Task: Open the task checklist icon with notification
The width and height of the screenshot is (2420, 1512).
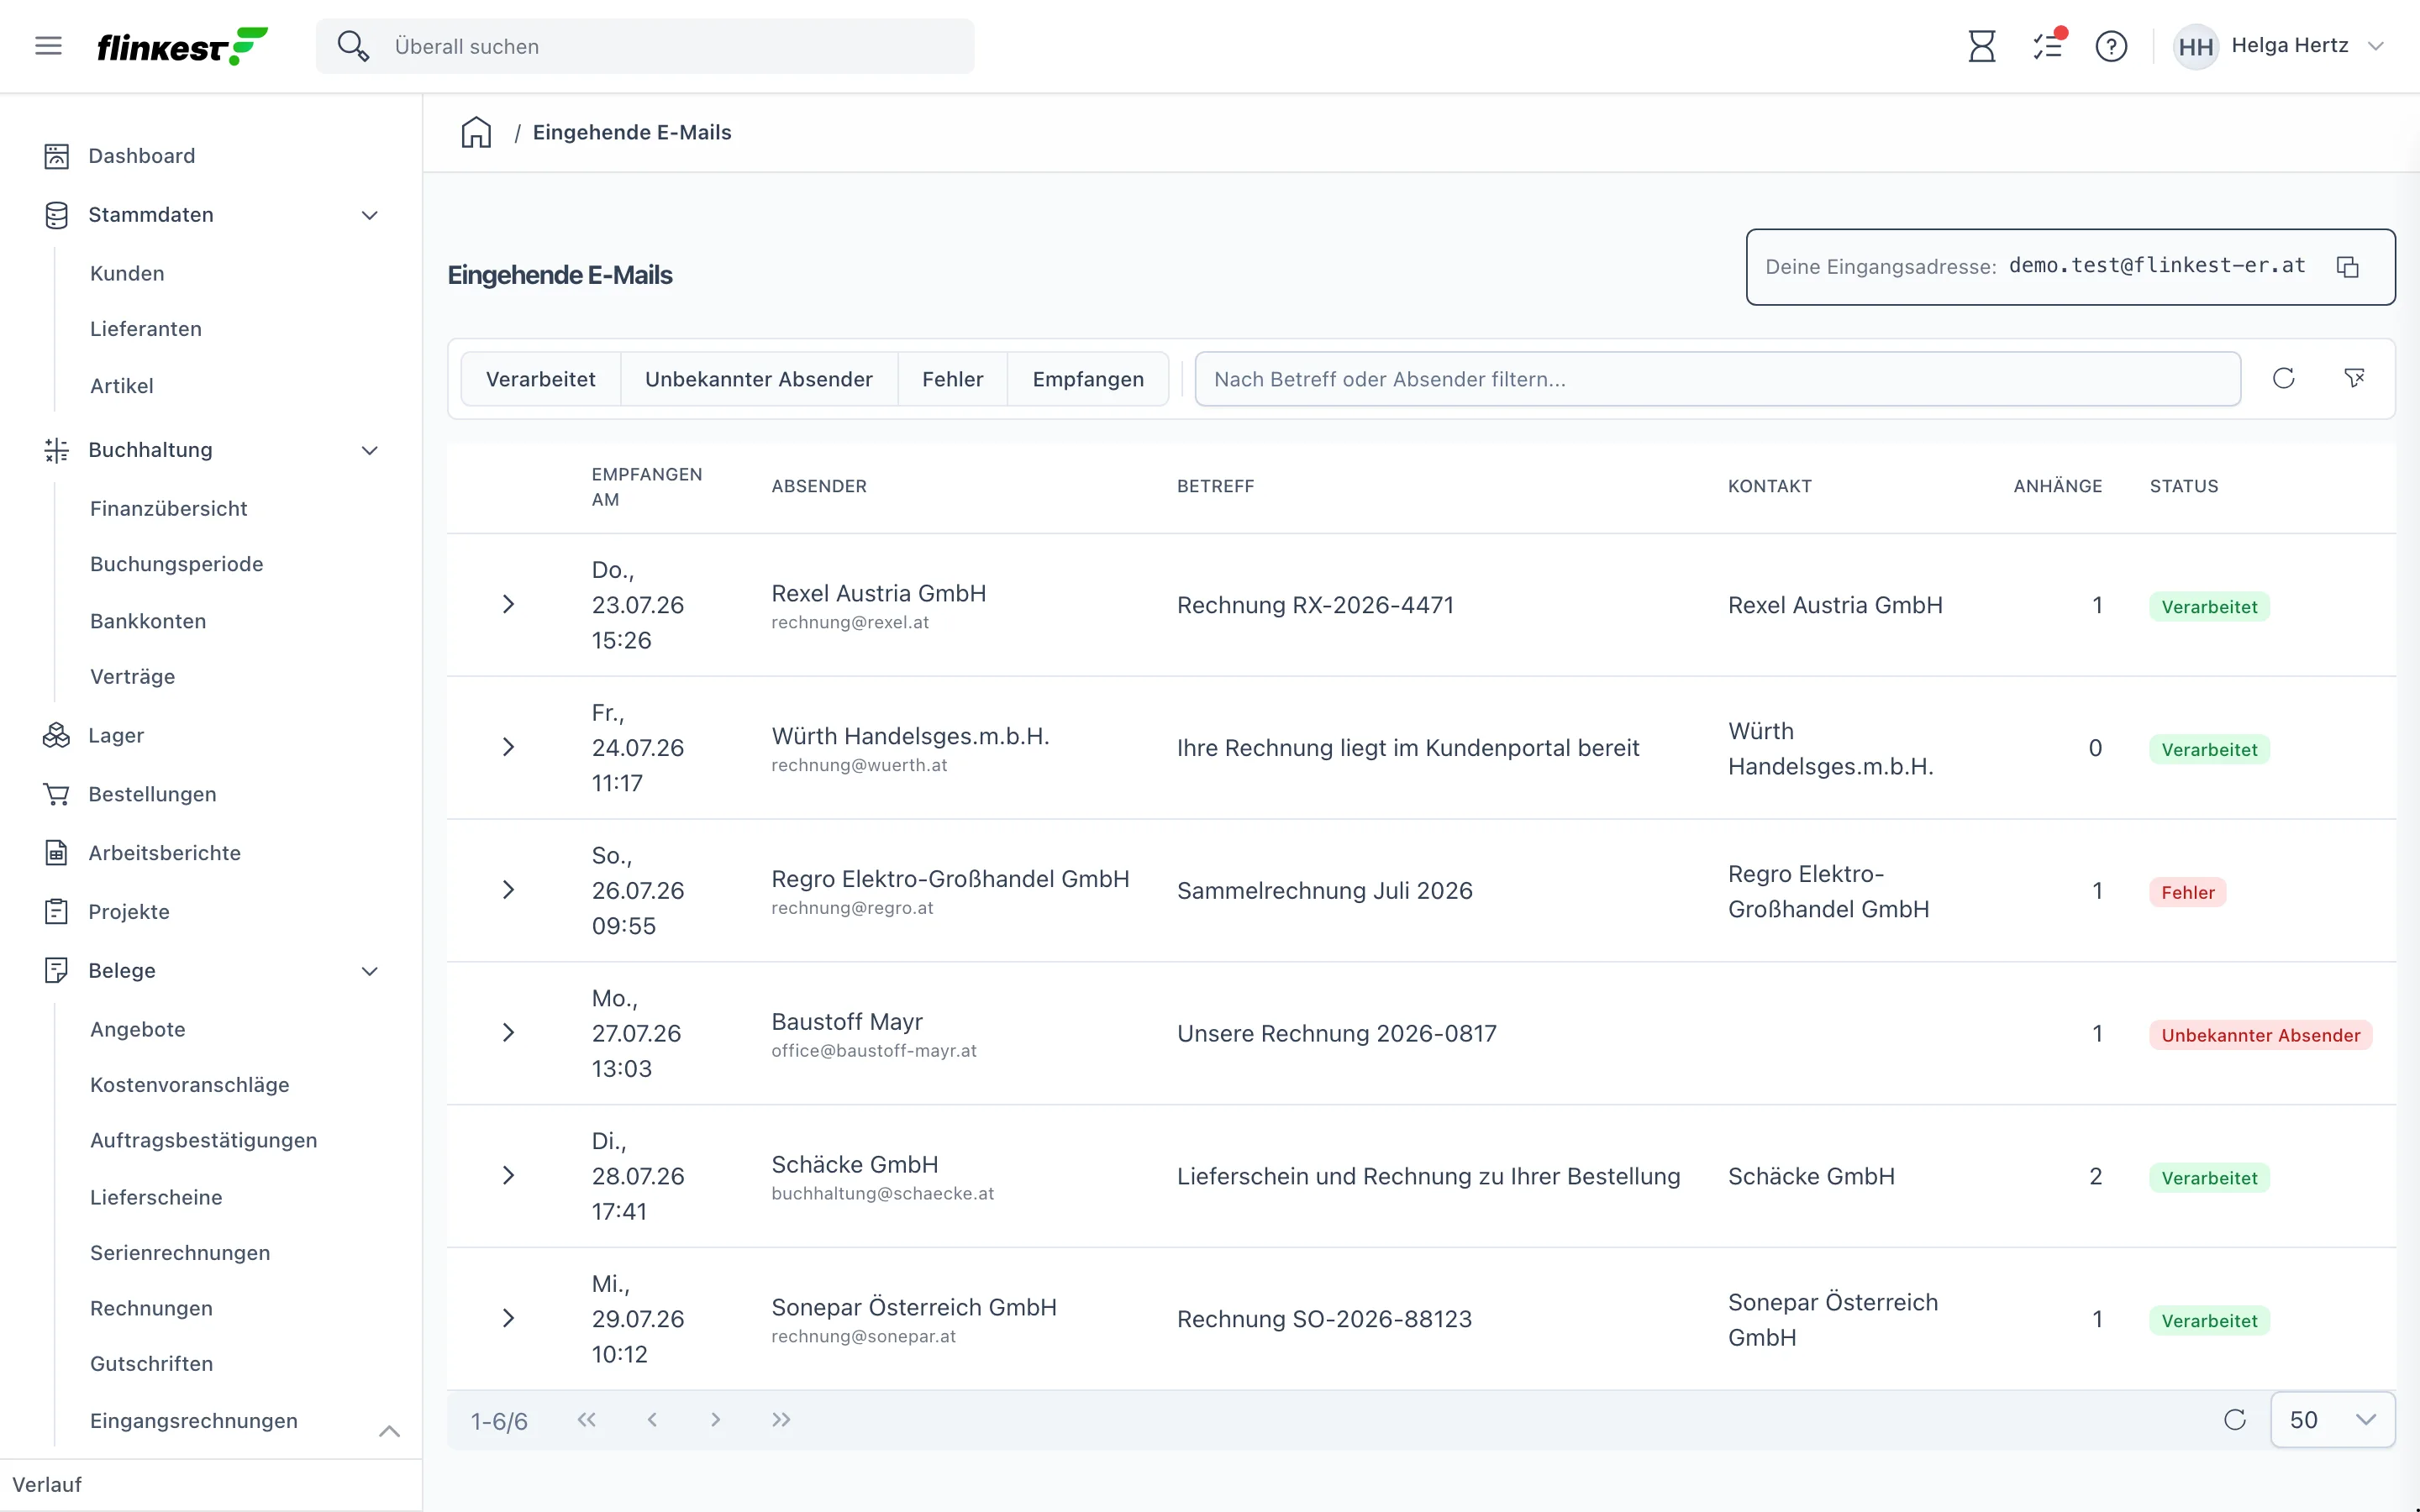Action: pos(2048,46)
